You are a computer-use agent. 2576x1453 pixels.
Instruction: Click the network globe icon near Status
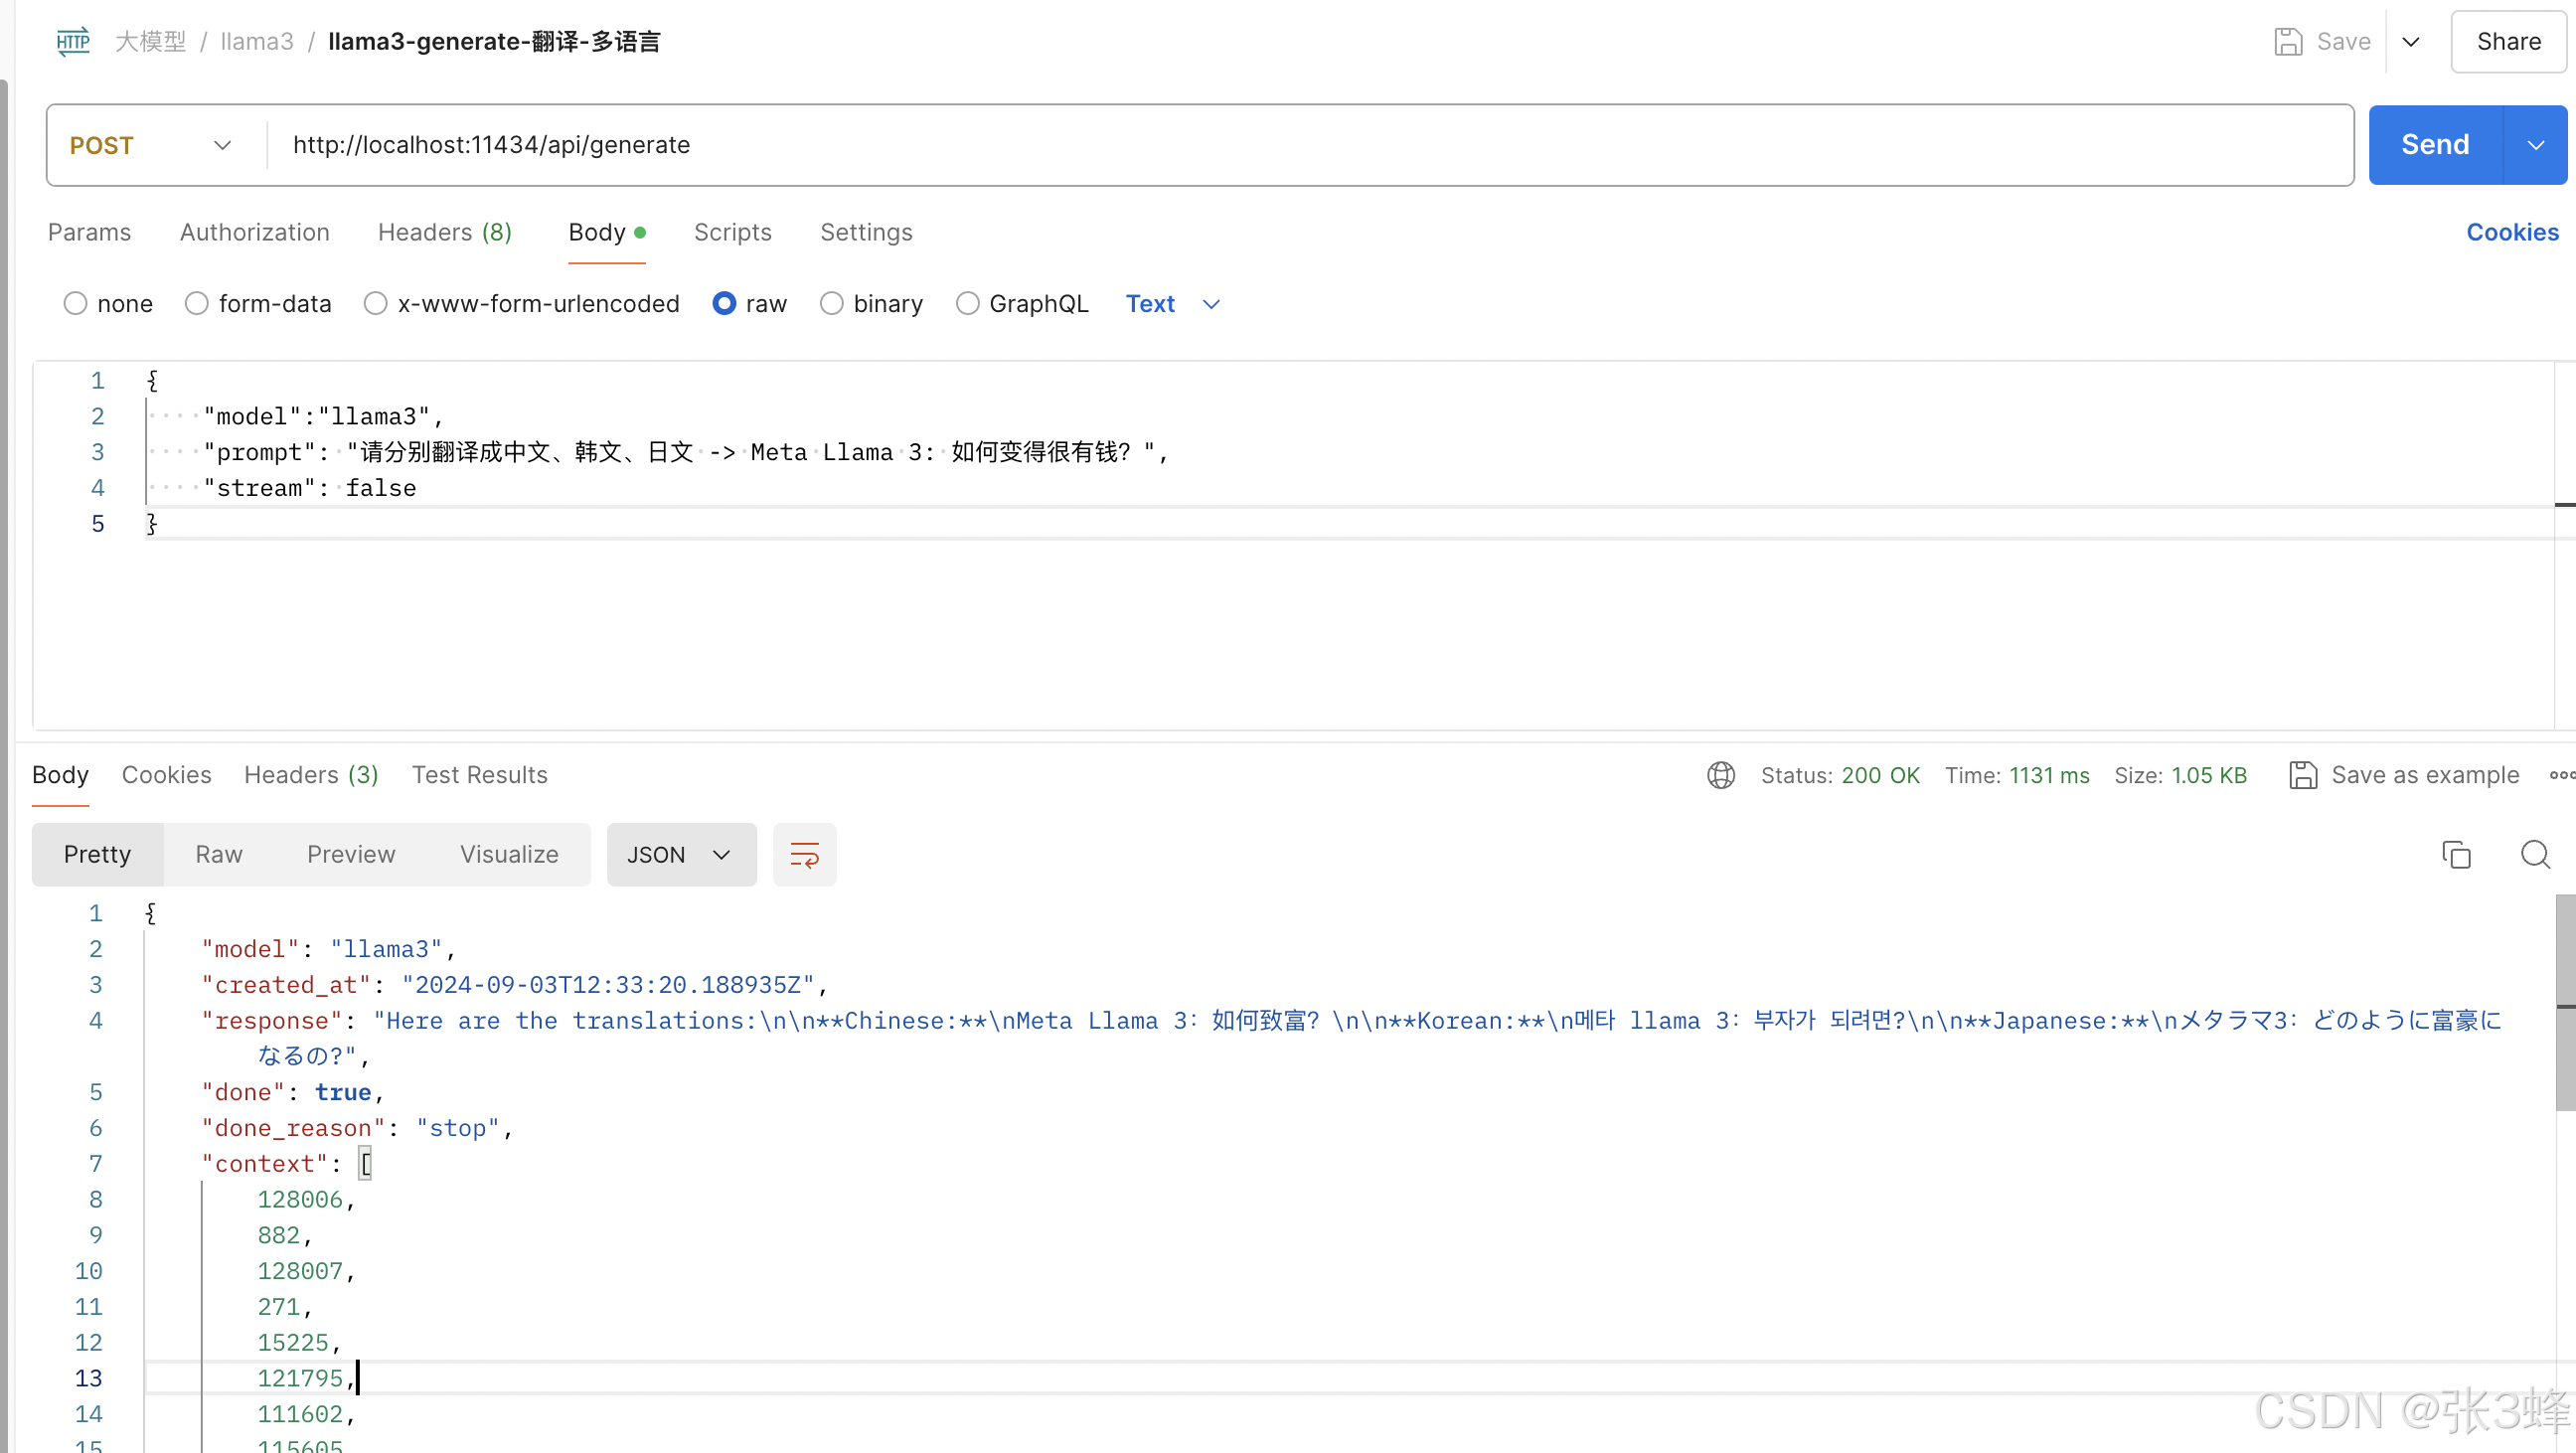coord(1720,775)
